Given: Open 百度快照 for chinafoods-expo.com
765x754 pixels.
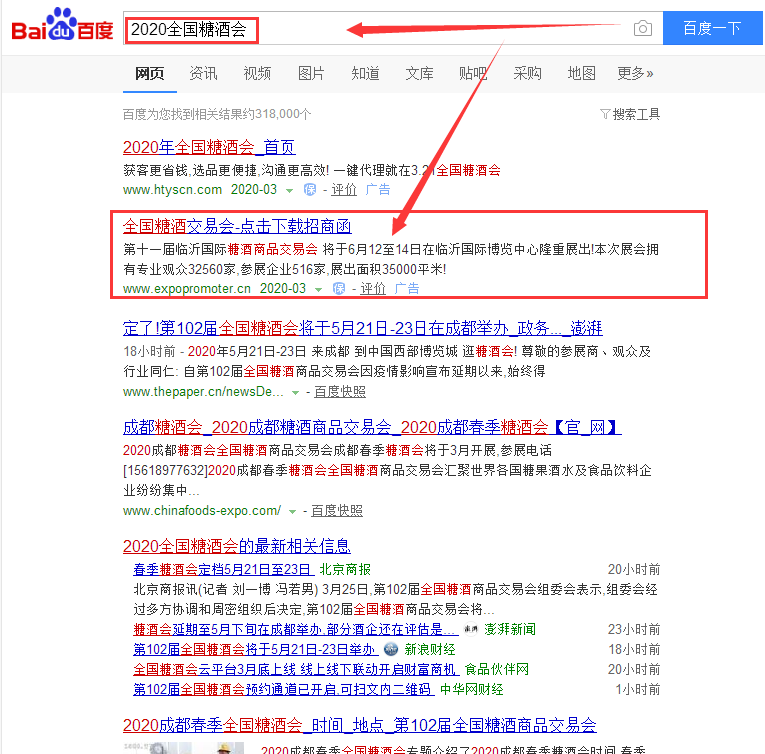Looking at the screenshot, I should coord(337,510).
